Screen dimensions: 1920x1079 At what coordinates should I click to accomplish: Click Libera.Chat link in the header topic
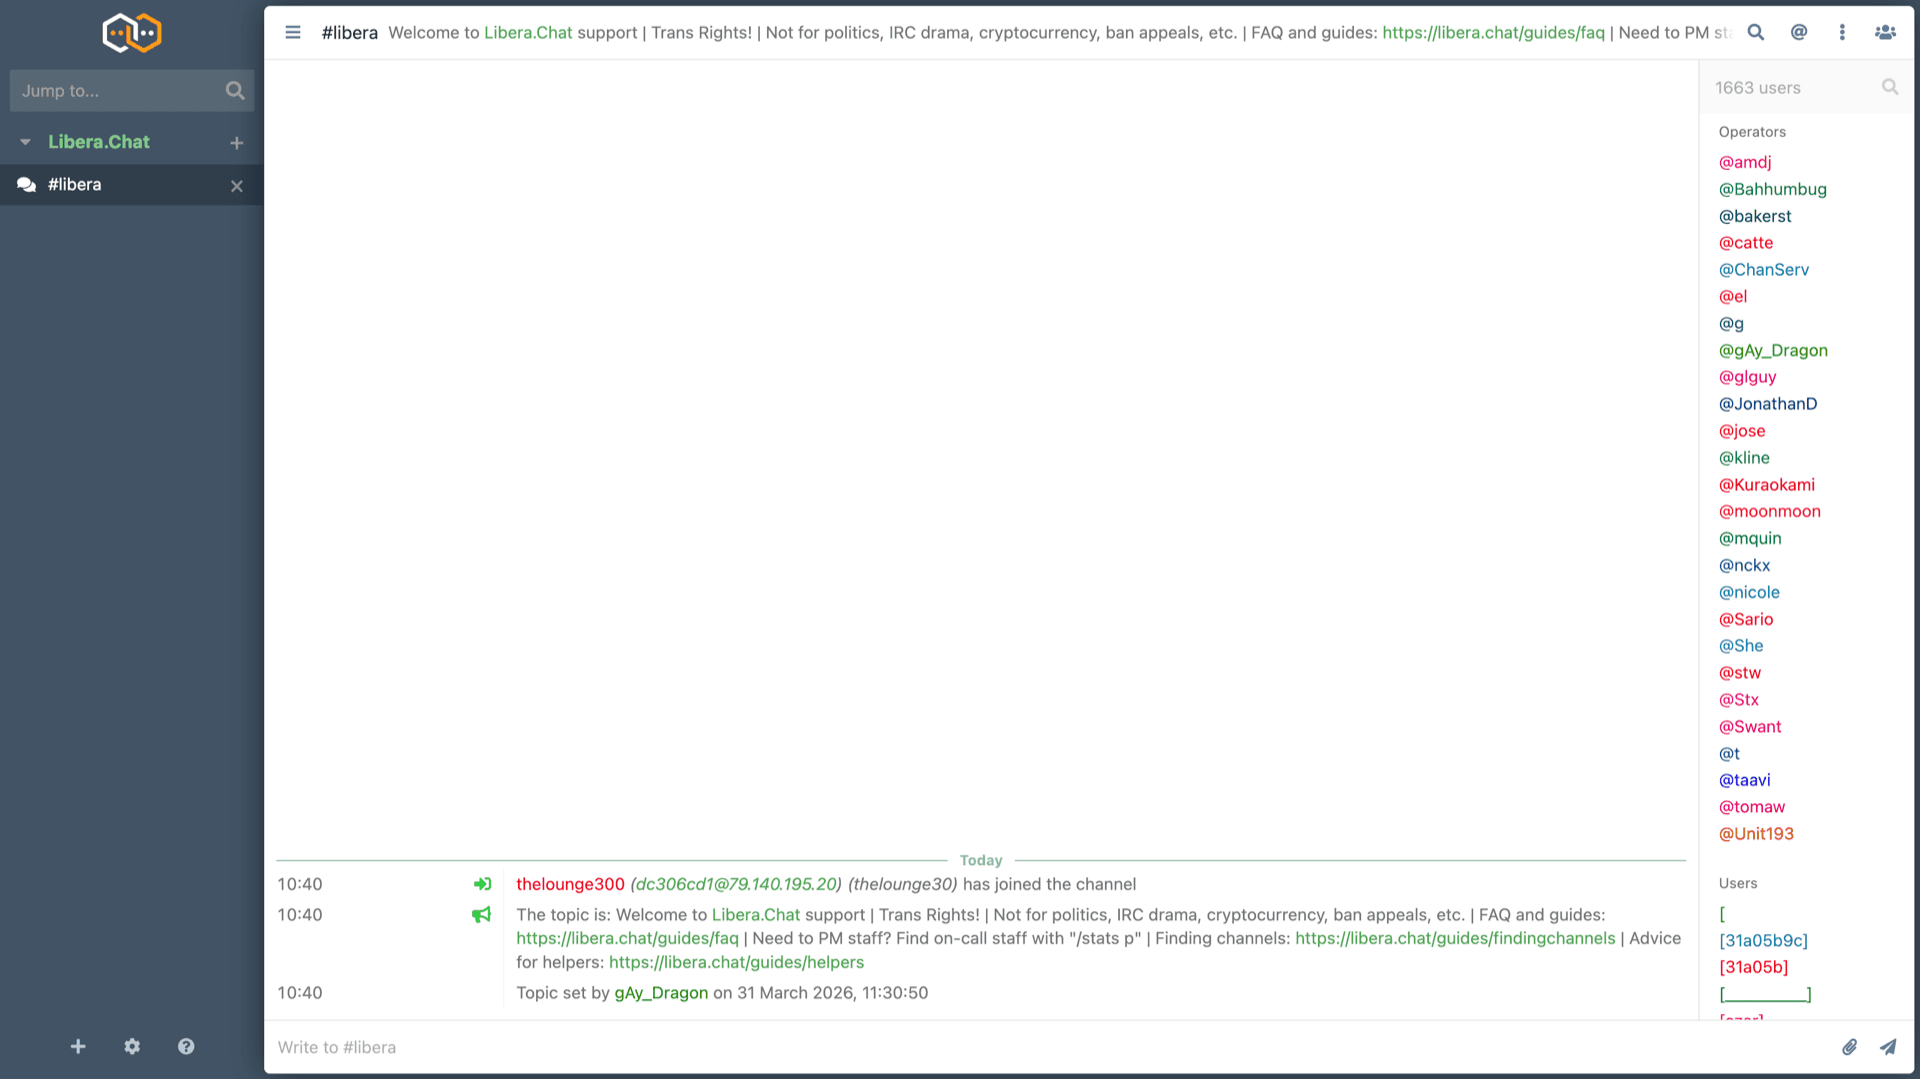(528, 32)
